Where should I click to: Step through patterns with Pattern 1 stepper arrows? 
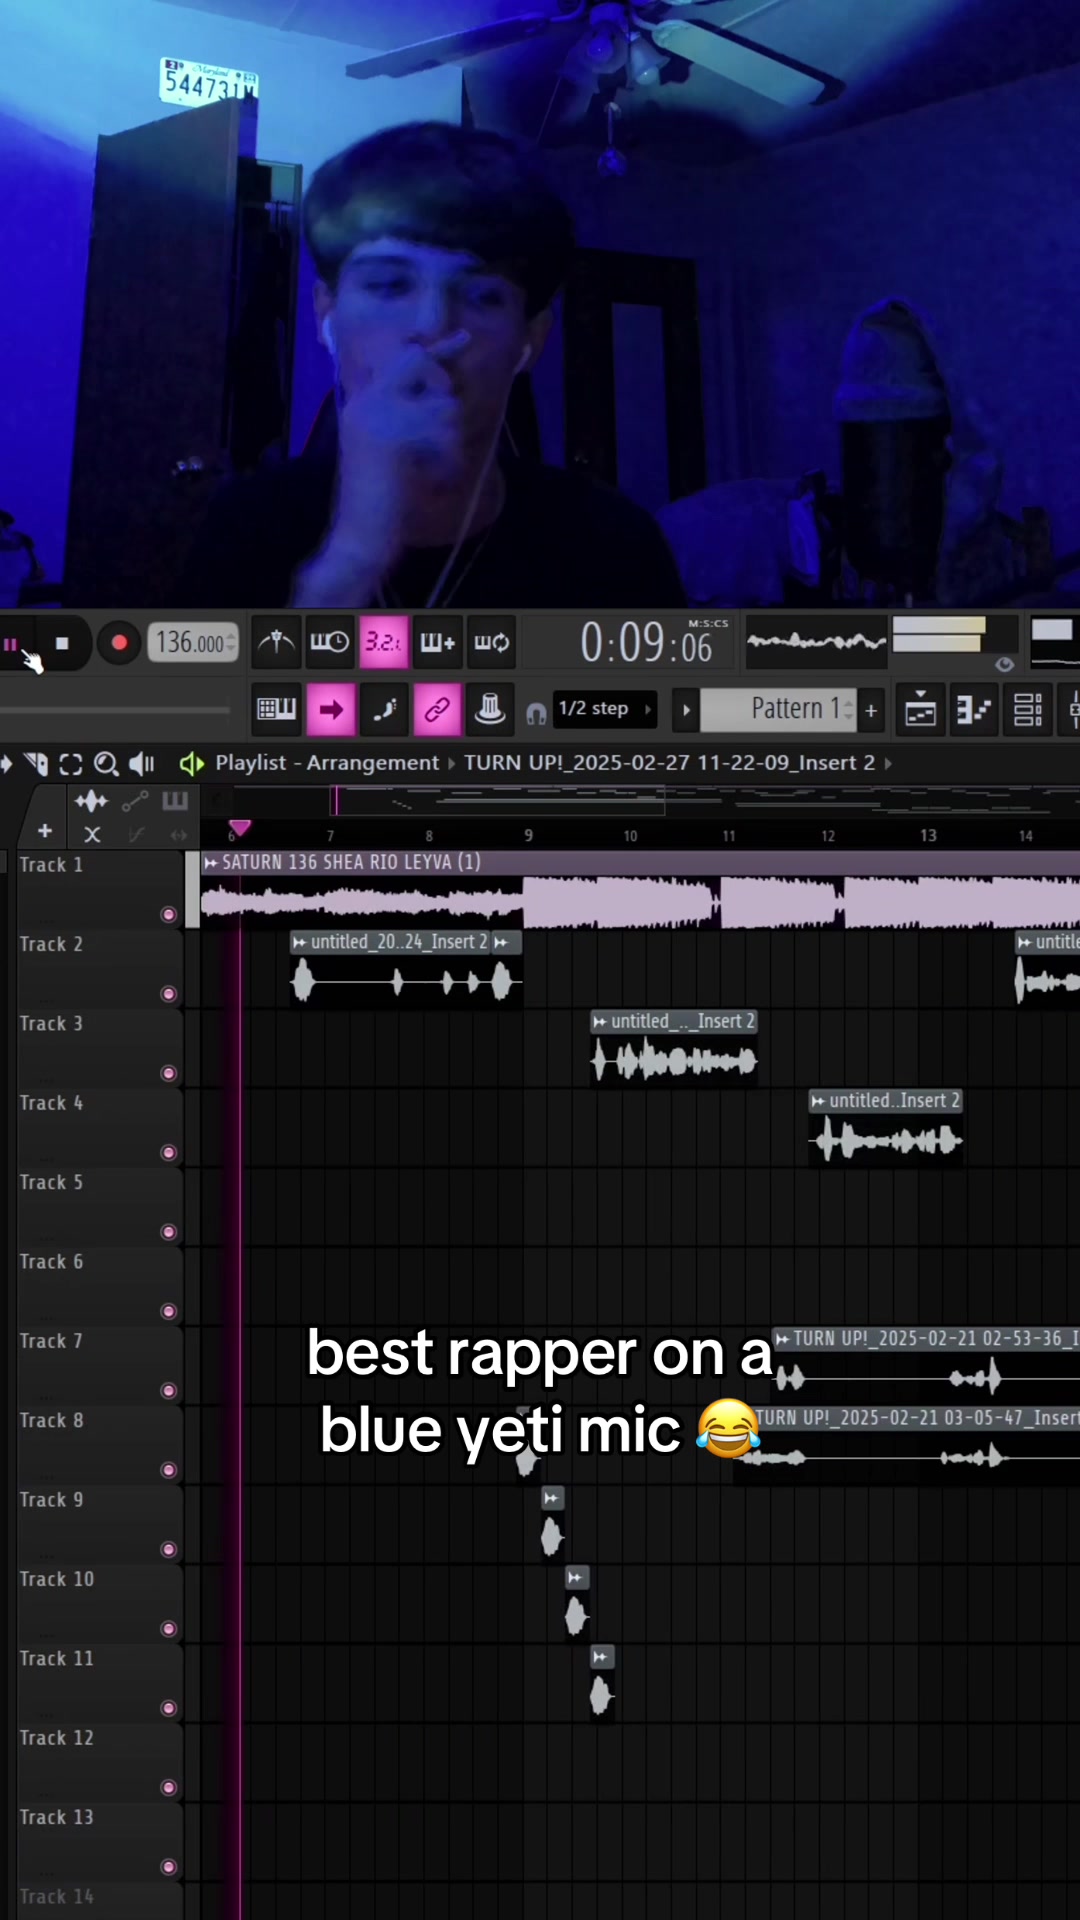[849, 709]
